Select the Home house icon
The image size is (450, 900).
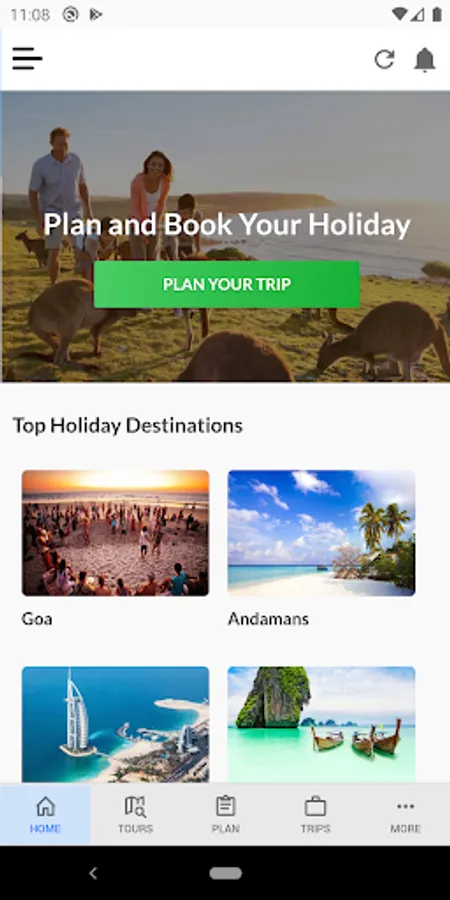click(x=45, y=806)
